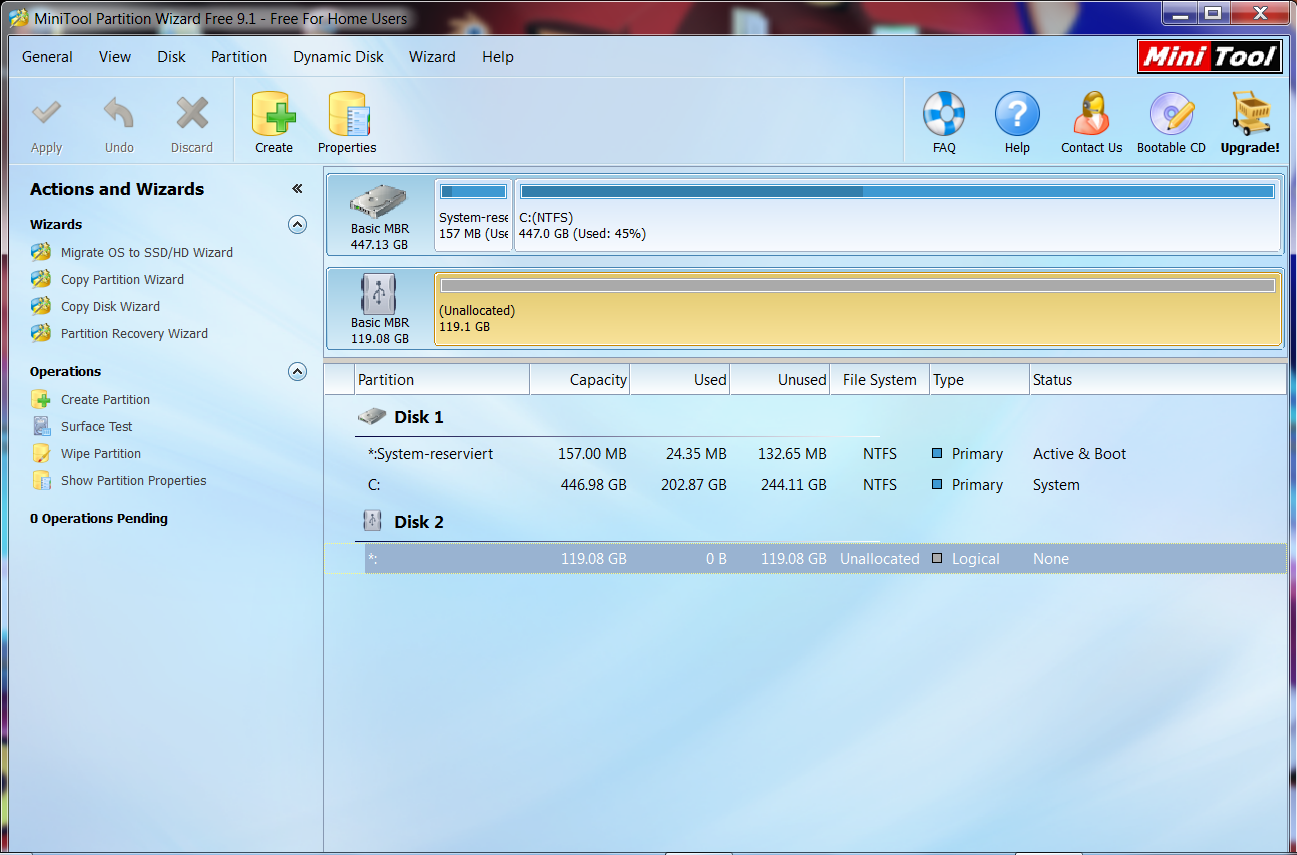Start the Copy Disk Wizard
1297x855 pixels.
tap(110, 306)
